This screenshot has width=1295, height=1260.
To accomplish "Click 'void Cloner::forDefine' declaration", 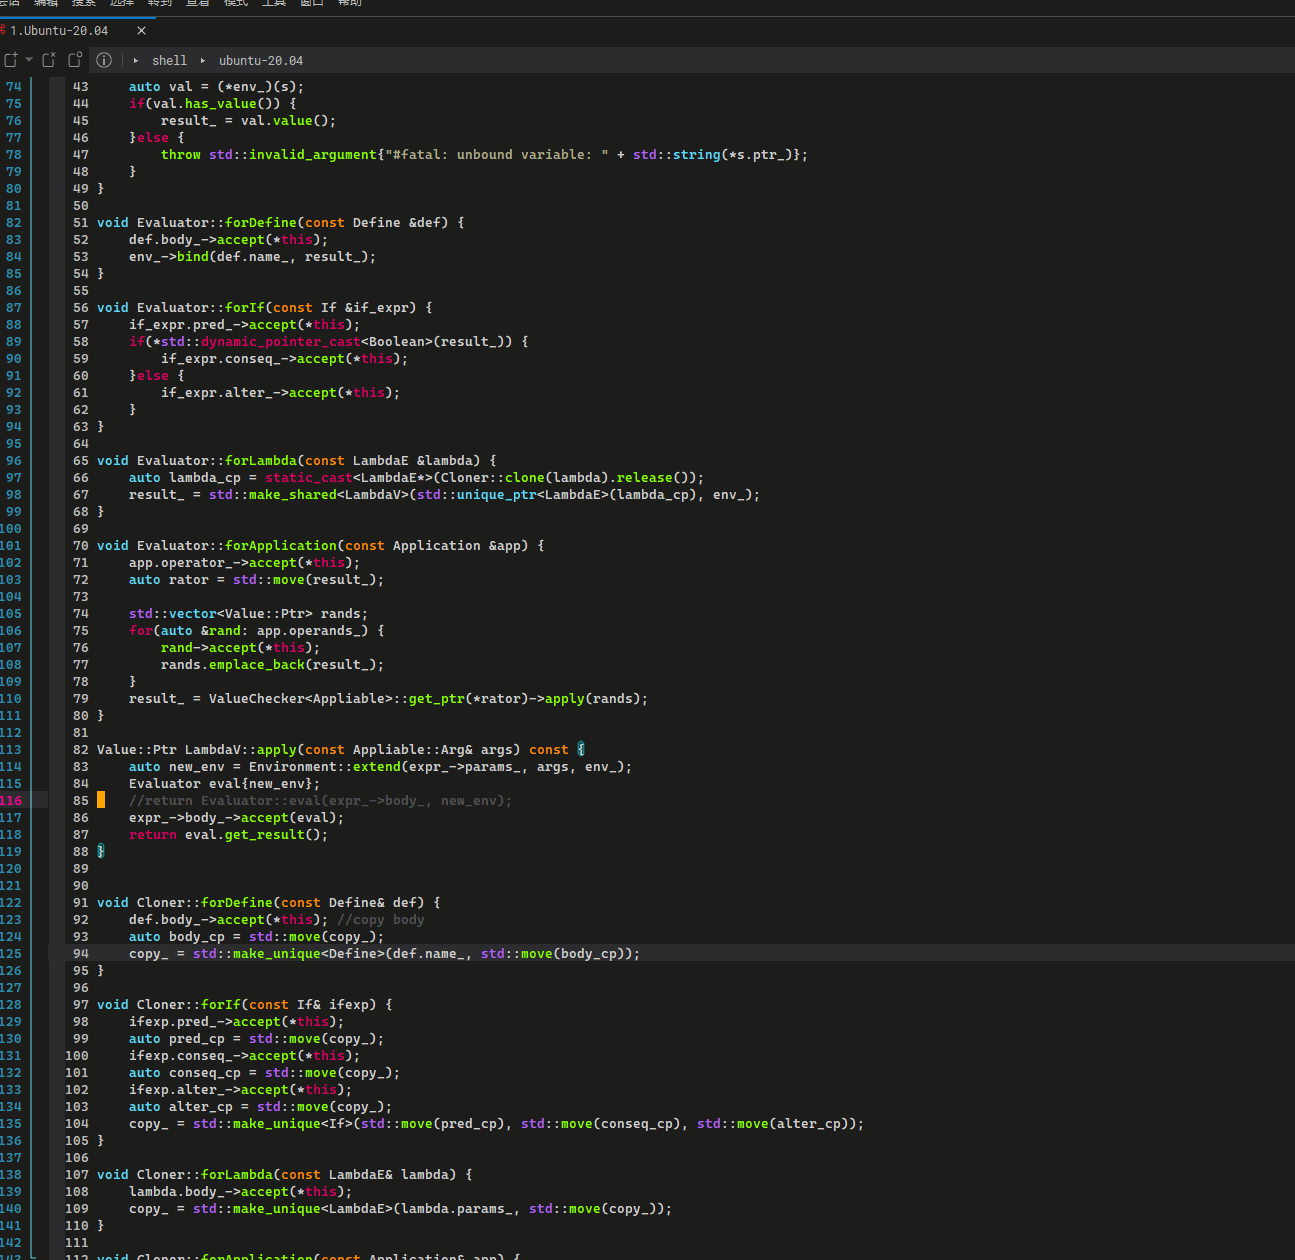I will tap(268, 903).
